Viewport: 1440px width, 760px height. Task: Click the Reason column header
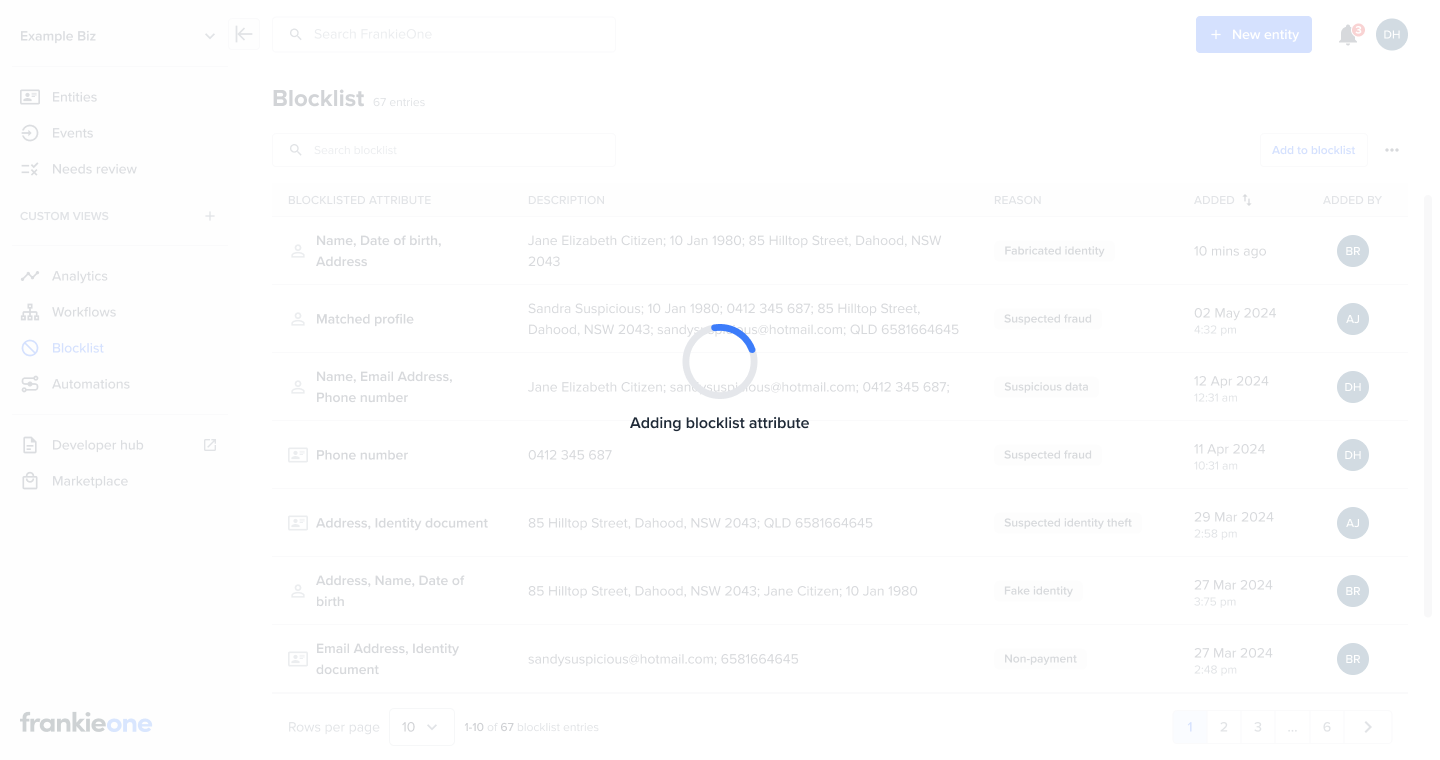click(x=1017, y=200)
